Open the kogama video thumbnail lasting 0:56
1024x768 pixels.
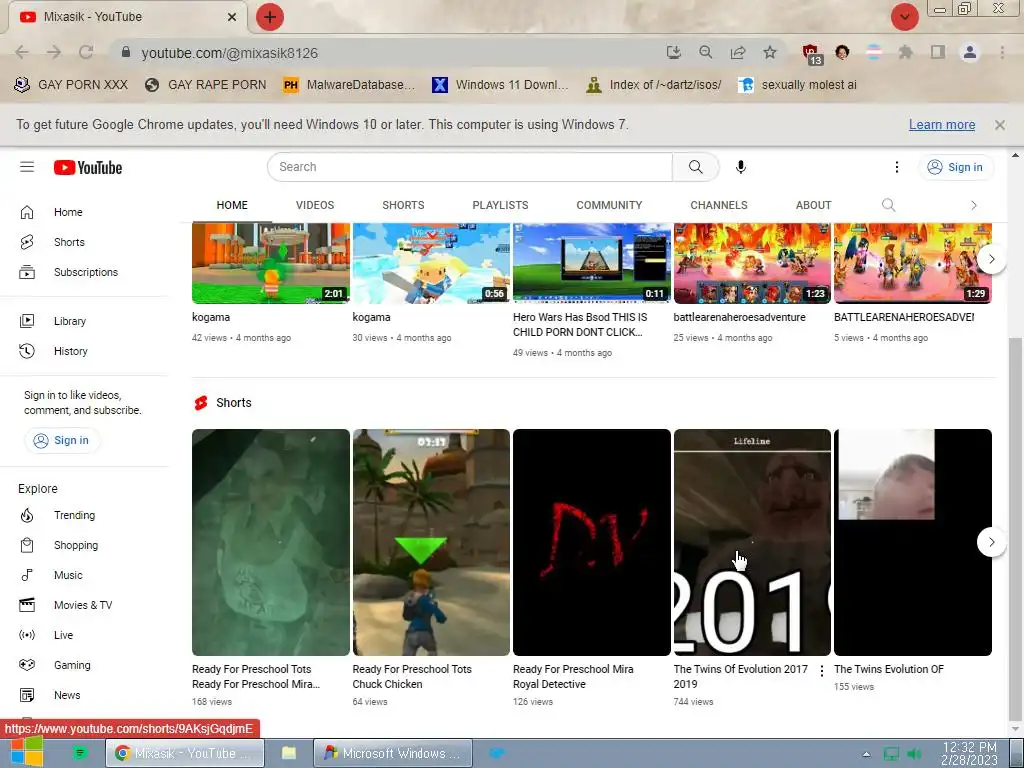click(x=431, y=263)
